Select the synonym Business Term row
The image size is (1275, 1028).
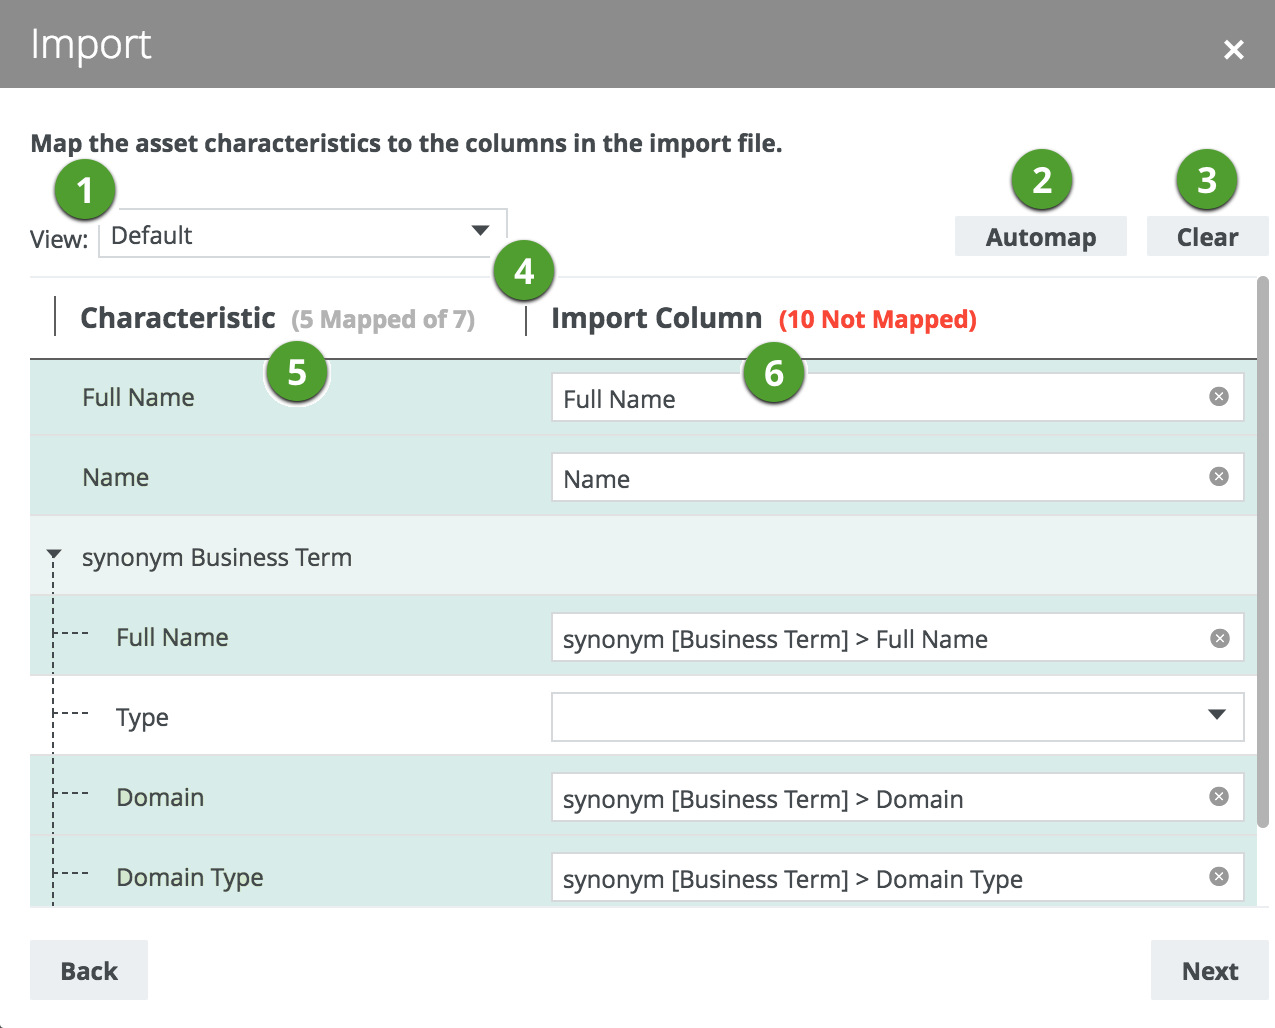pos(217,557)
